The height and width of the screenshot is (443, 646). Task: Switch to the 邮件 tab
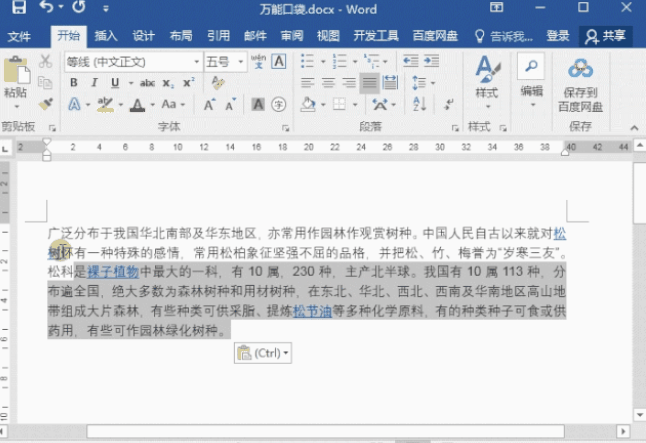click(x=255, y=36)
